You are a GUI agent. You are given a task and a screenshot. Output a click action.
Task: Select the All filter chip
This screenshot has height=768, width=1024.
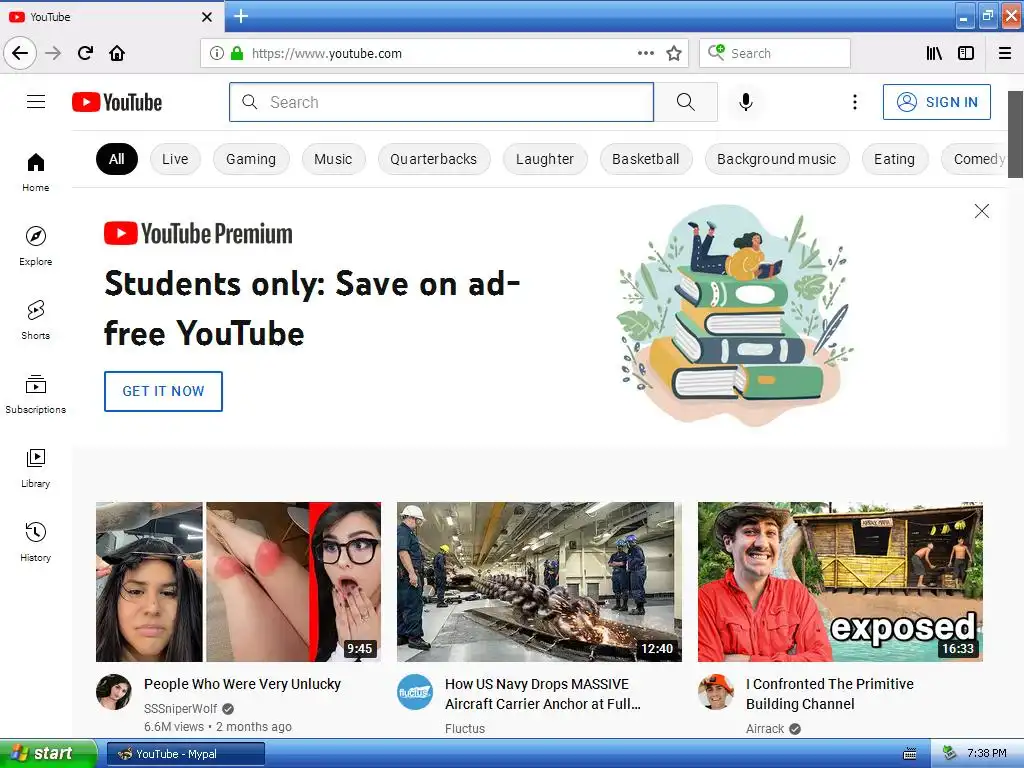pyautogui.click(x=117, y=159)
